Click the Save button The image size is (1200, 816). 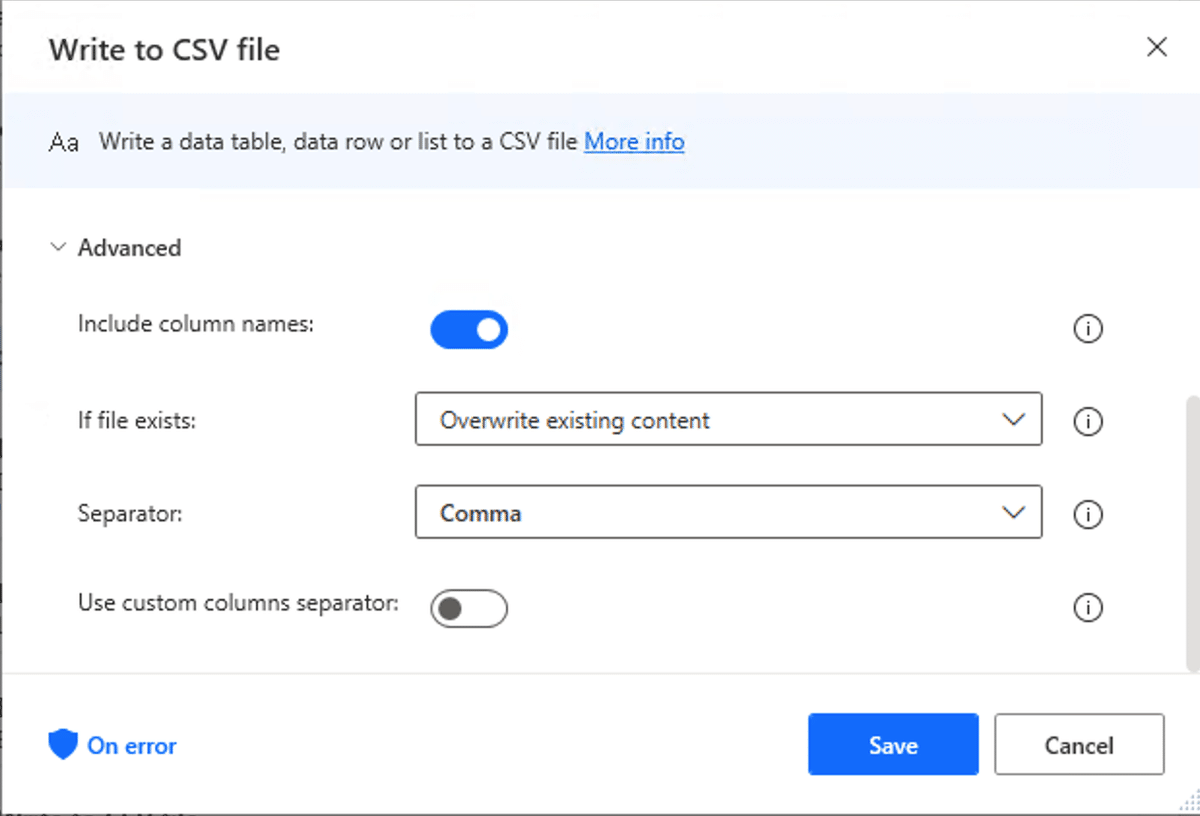(x=893, y=745)
